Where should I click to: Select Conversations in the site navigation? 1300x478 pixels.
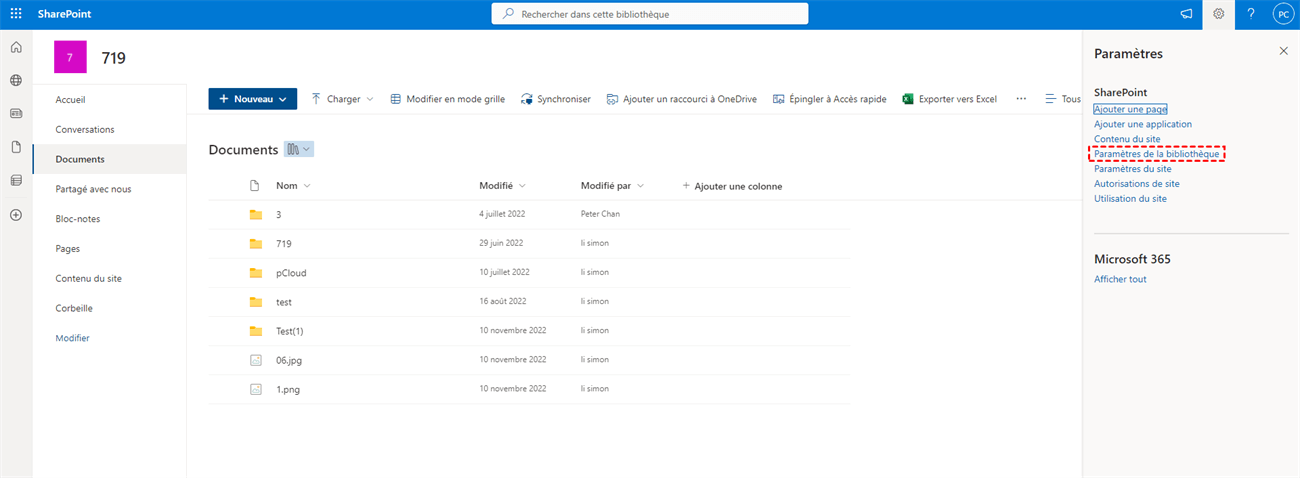(x=85, y=129)
